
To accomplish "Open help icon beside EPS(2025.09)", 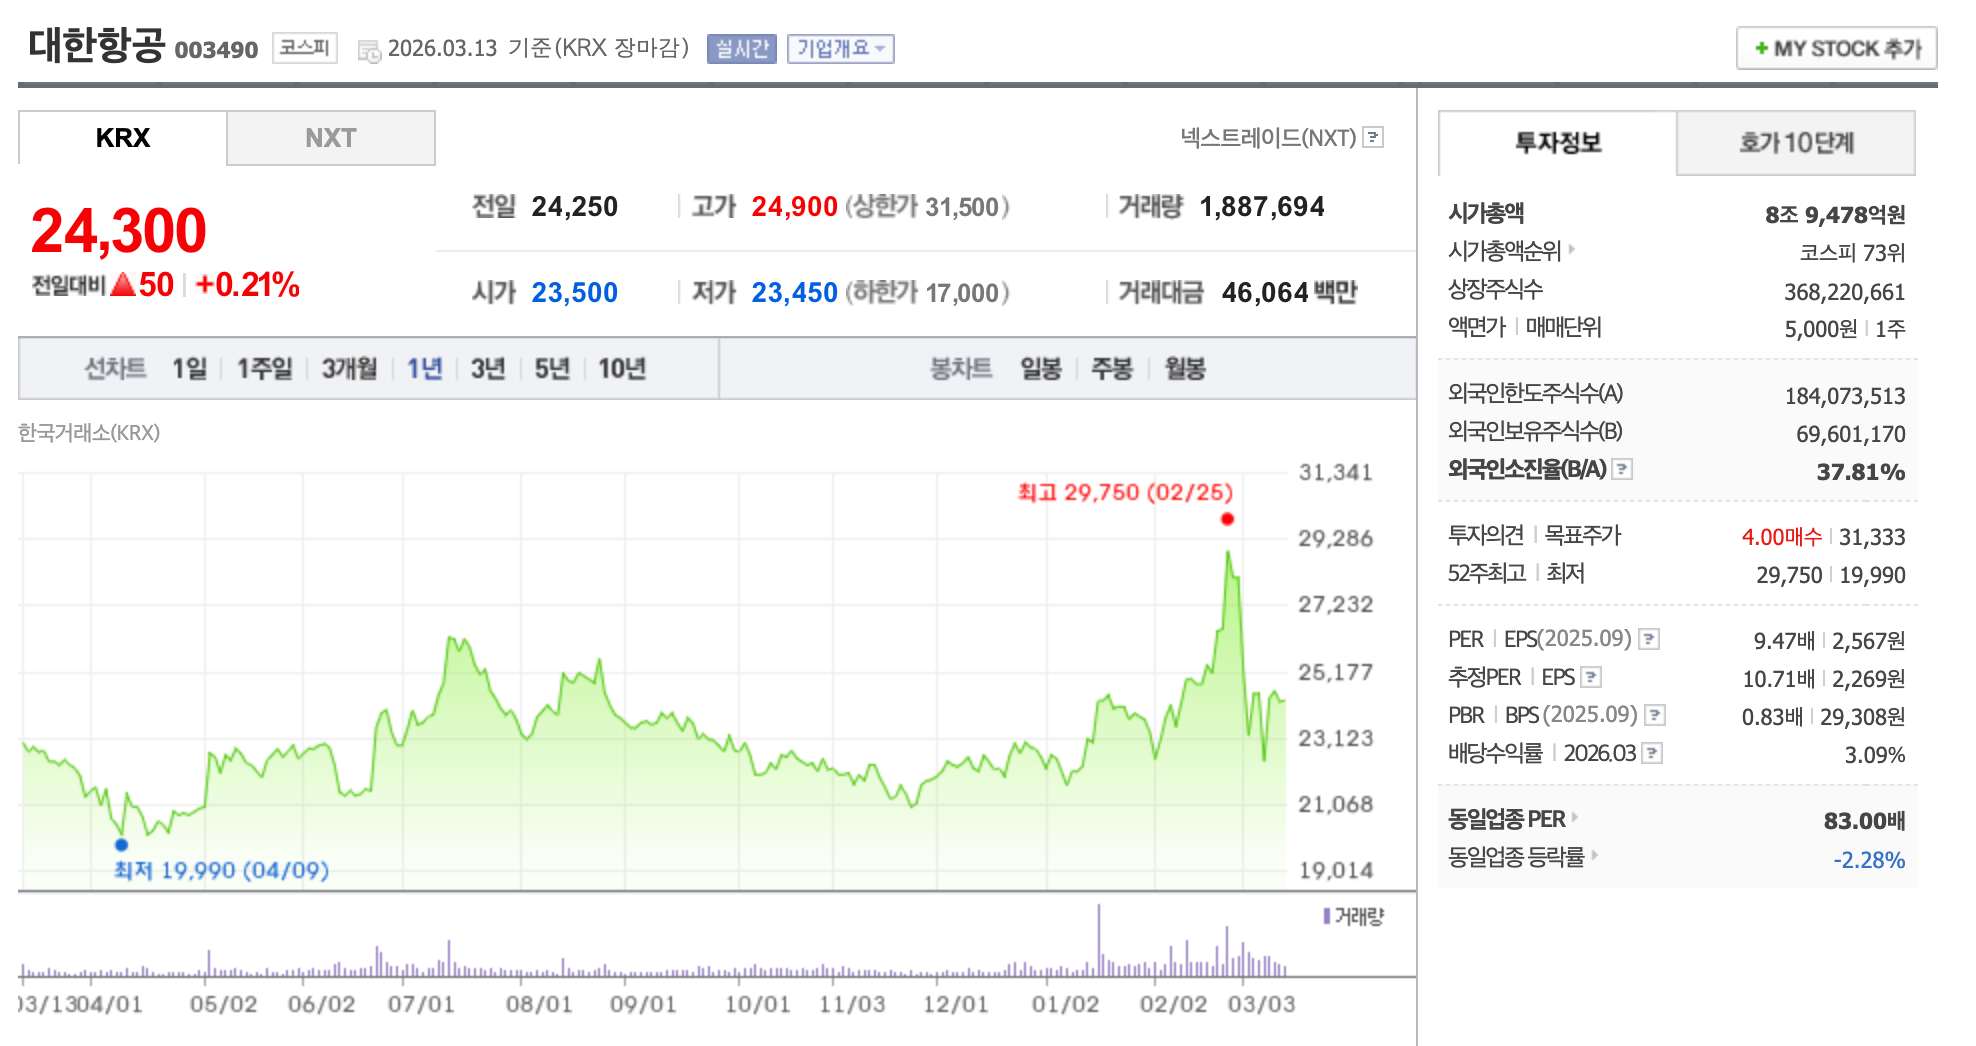I will (x=1650, y=638).
